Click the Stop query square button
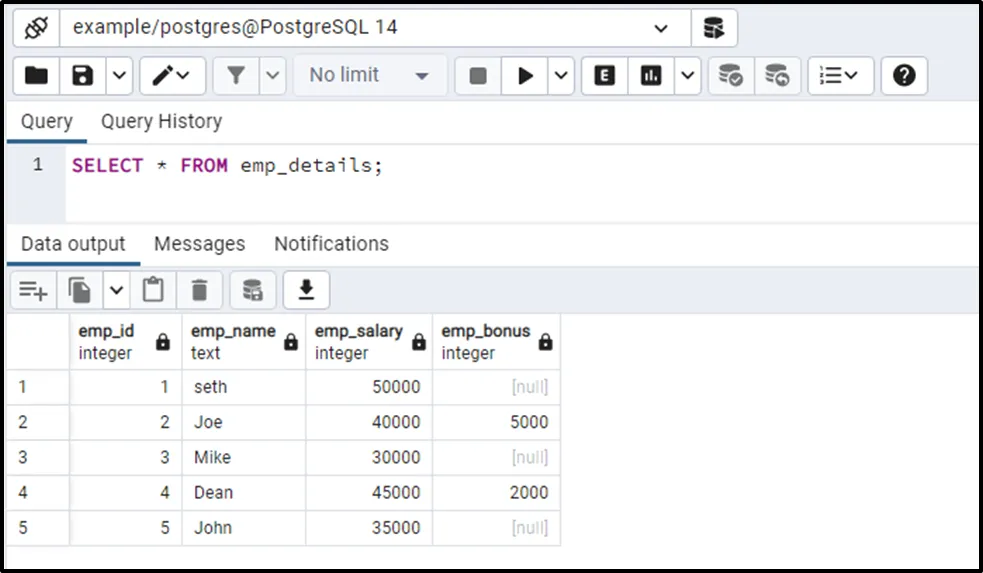 pos(478,76)
